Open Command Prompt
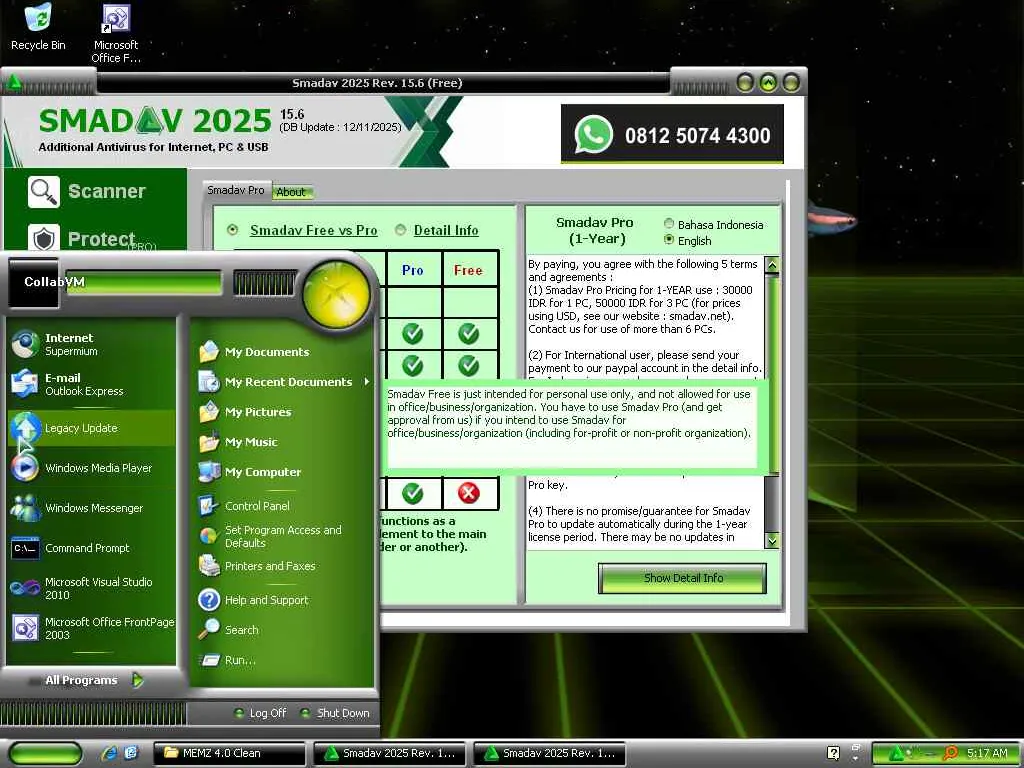The height and width of the screenshot is (768, 1024). 91,548
